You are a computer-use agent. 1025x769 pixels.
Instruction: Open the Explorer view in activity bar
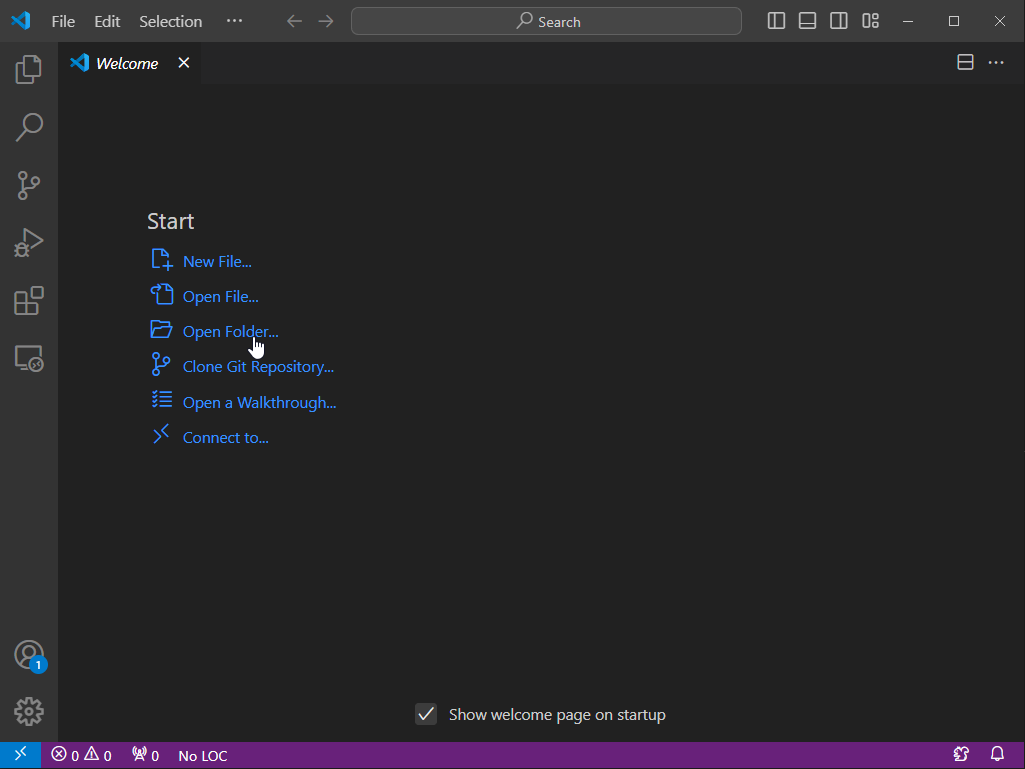point(29,69)
